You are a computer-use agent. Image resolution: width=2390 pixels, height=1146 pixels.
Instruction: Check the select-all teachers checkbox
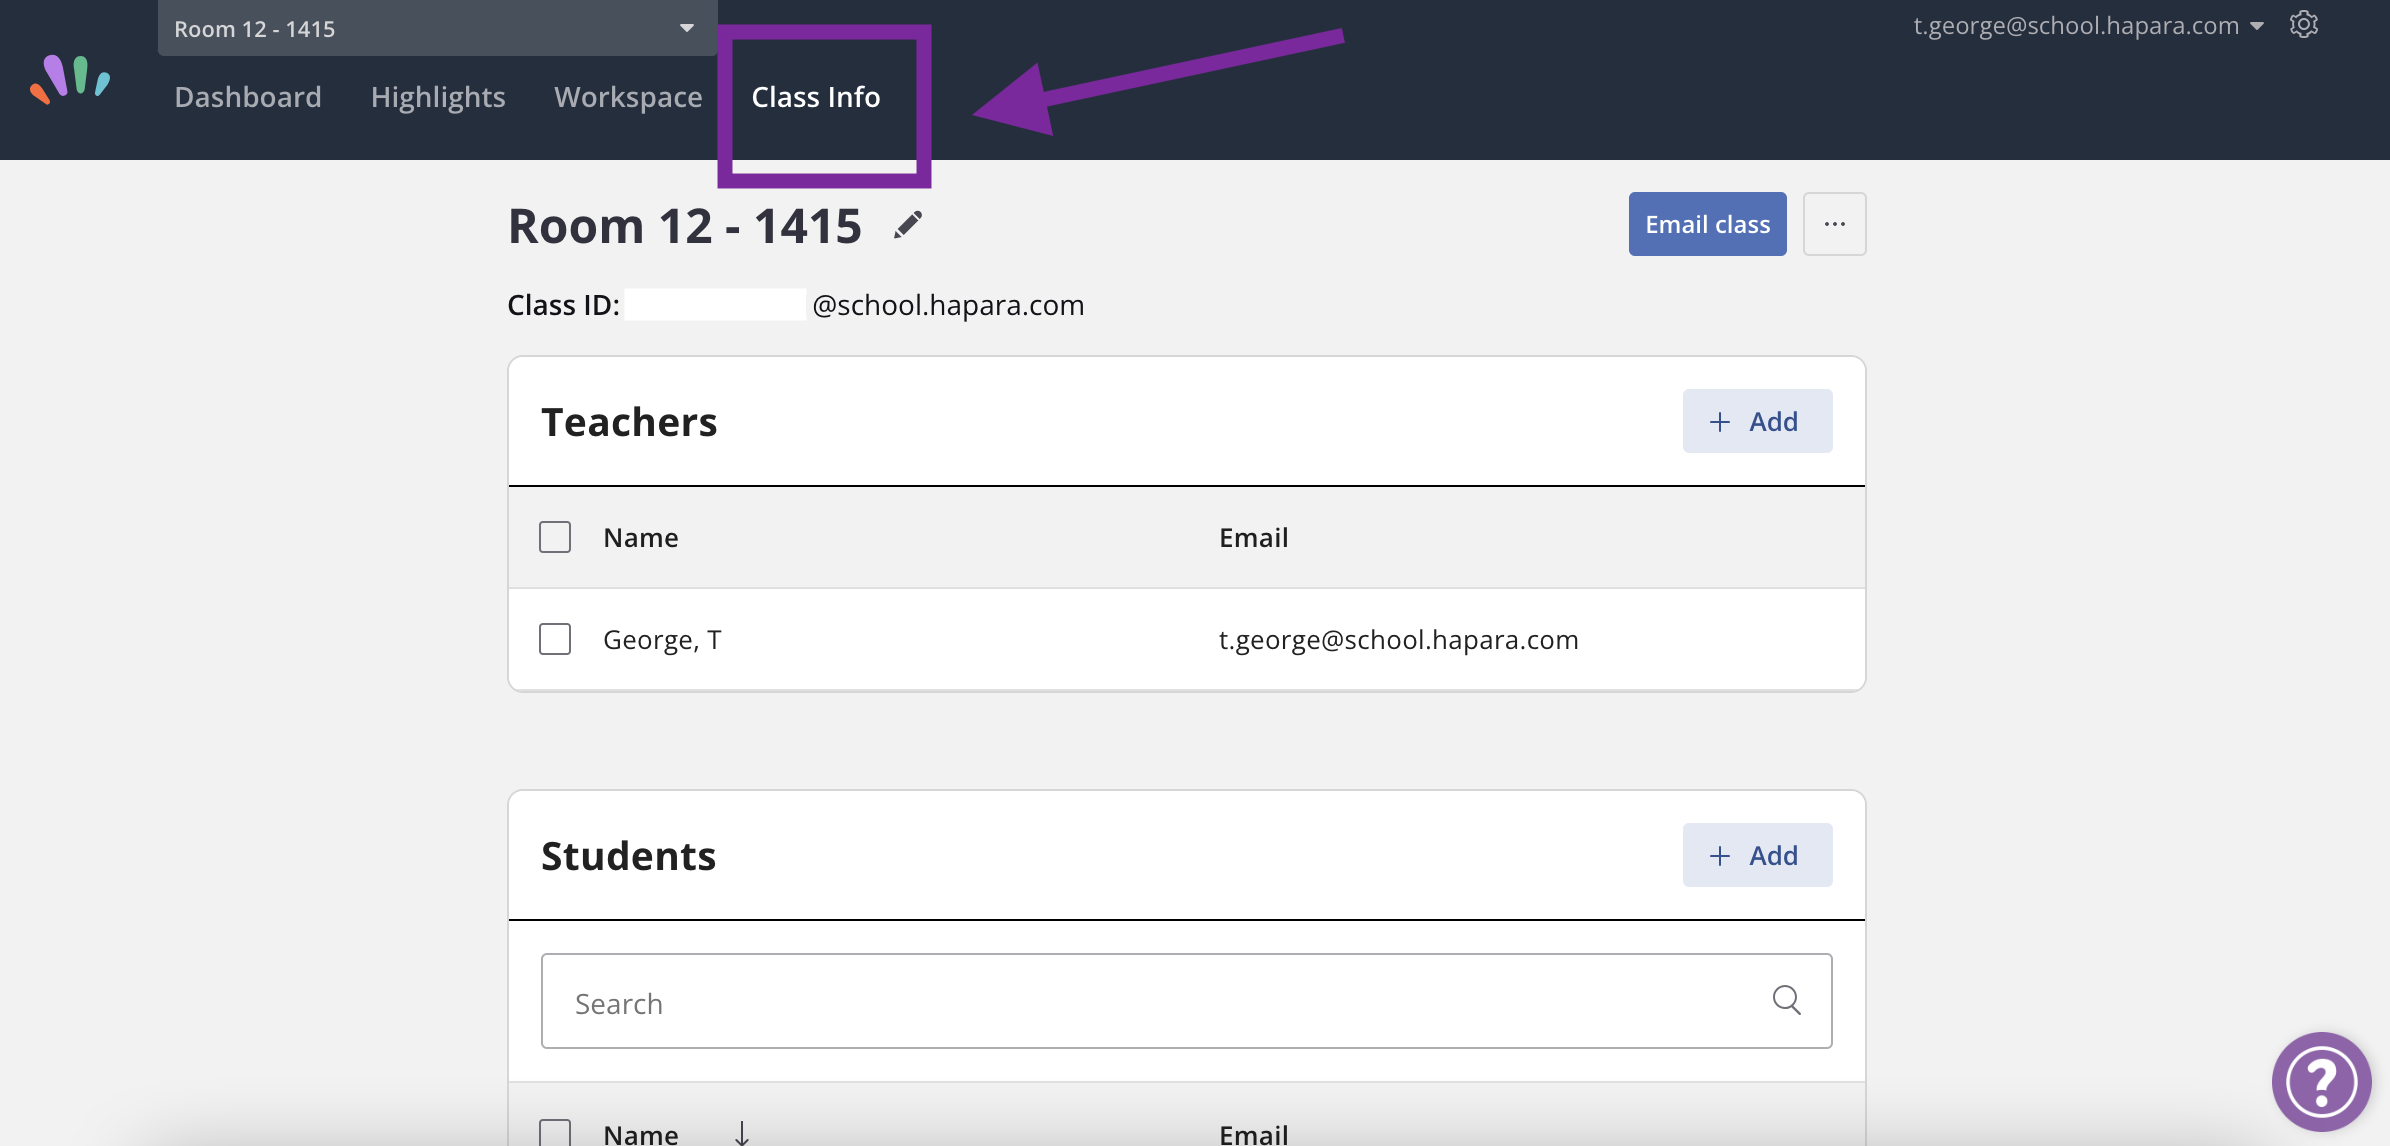[554, 537]
